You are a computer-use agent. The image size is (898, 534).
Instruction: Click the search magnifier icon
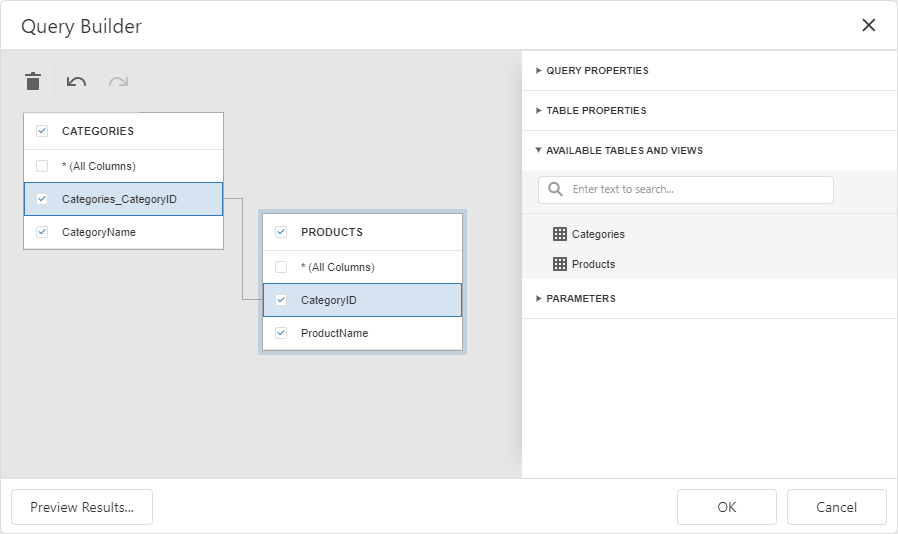(x=555, y=189)
